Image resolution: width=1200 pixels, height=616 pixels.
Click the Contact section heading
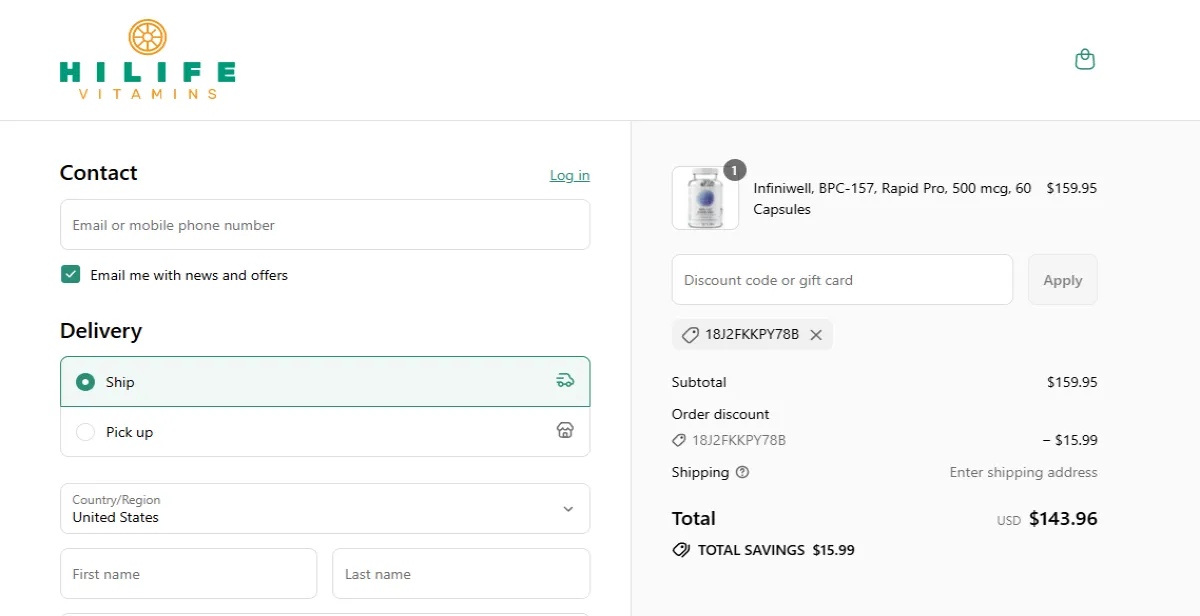(x=99, y=173)
